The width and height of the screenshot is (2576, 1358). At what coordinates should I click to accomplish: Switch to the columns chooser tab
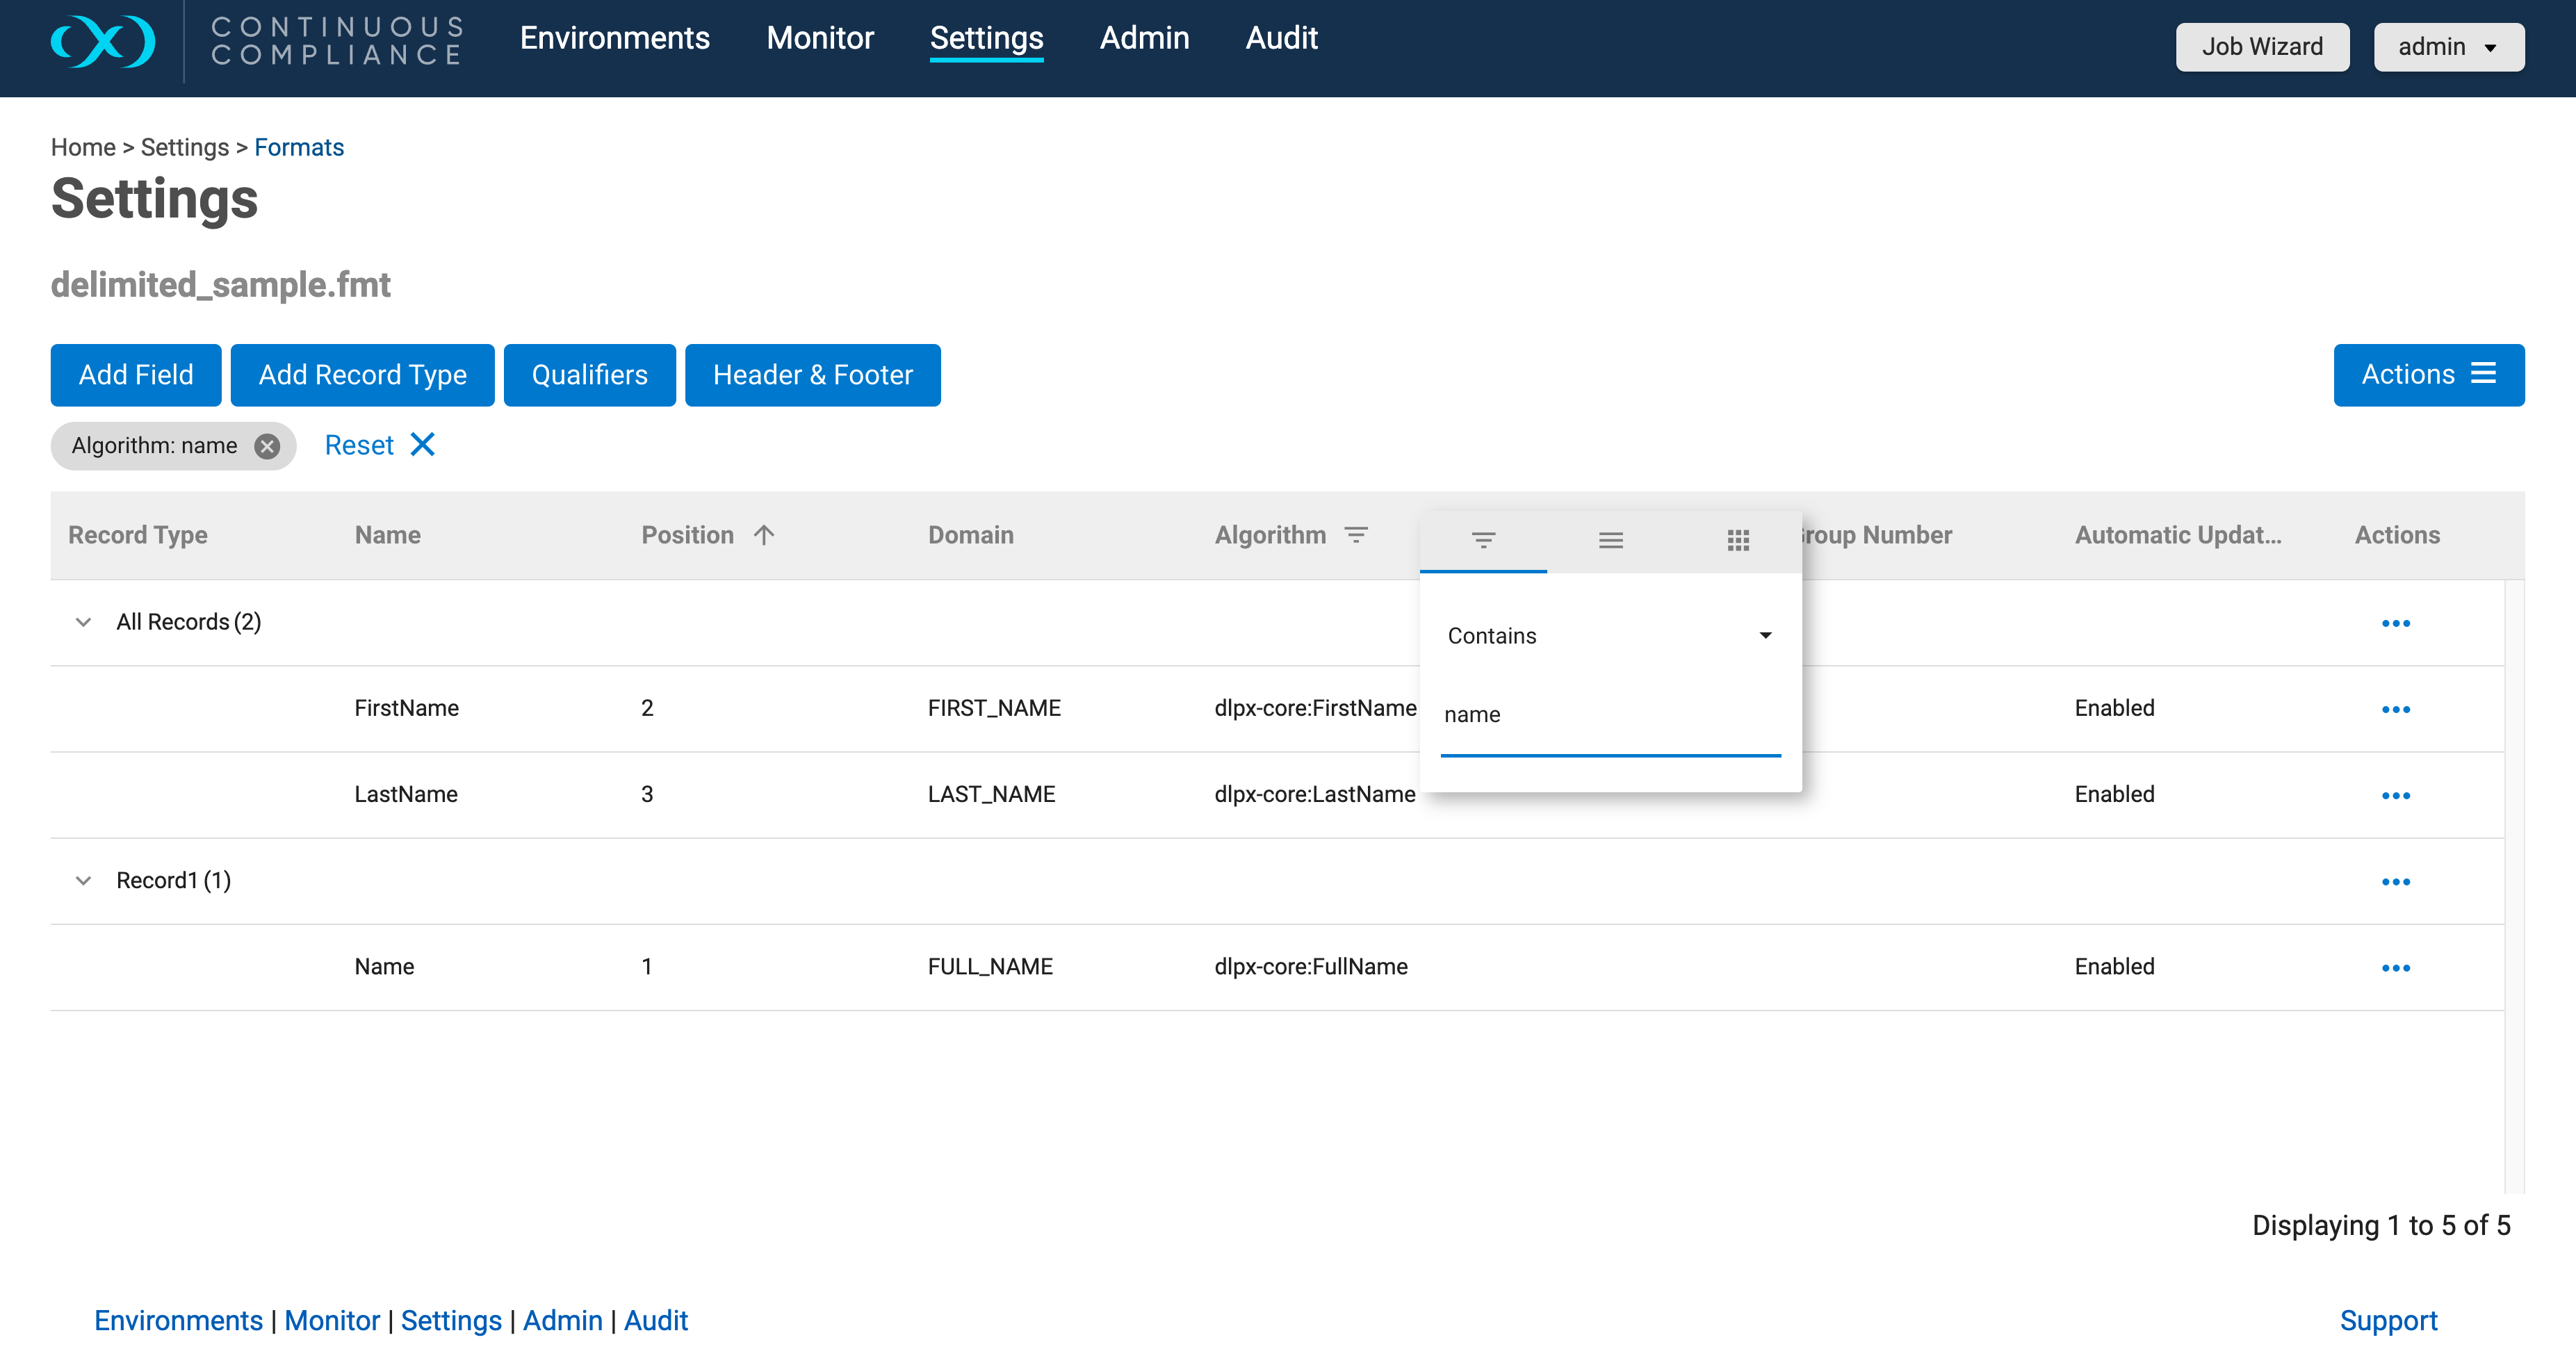(x=1738, y=541)
